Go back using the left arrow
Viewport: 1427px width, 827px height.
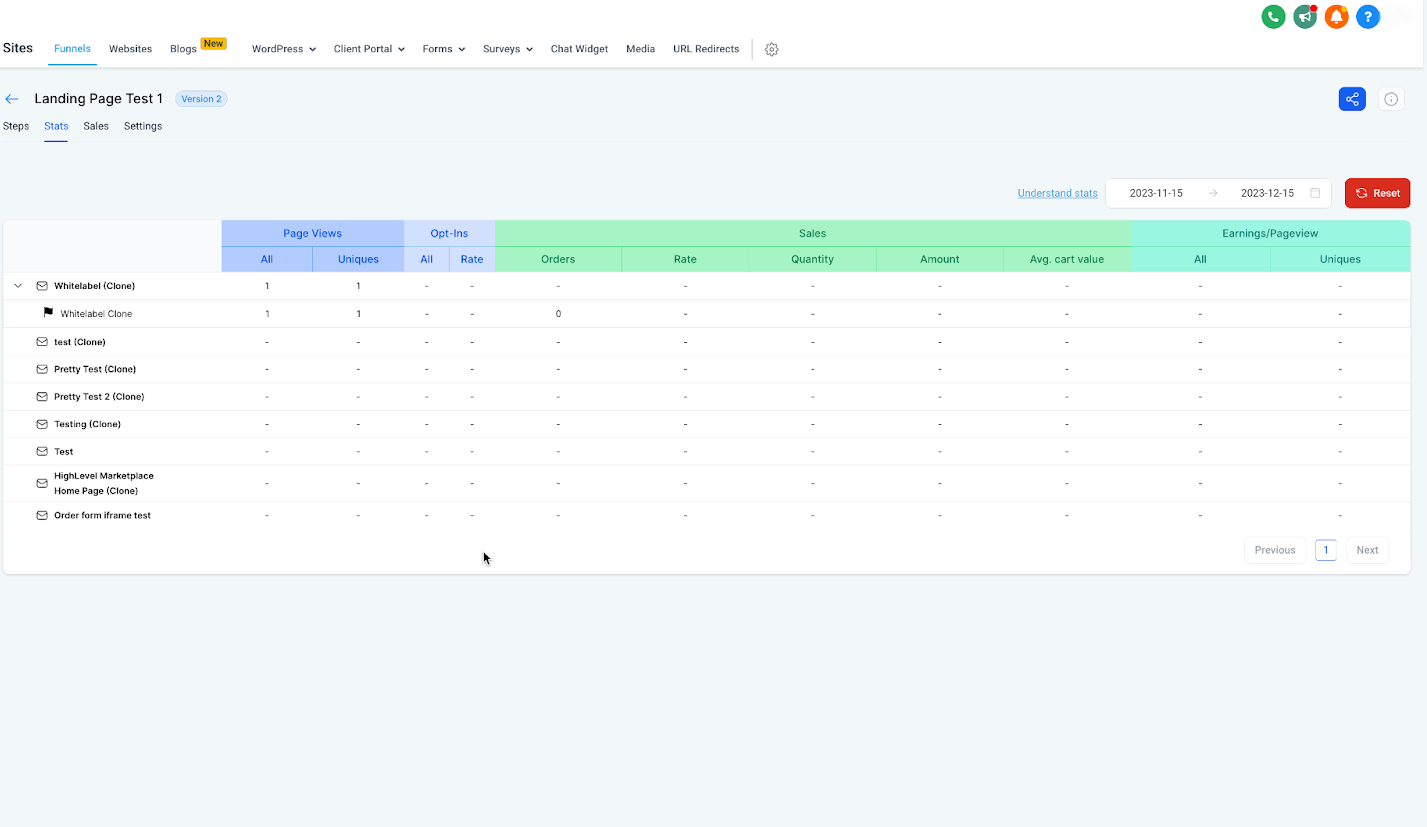[12, 99]
